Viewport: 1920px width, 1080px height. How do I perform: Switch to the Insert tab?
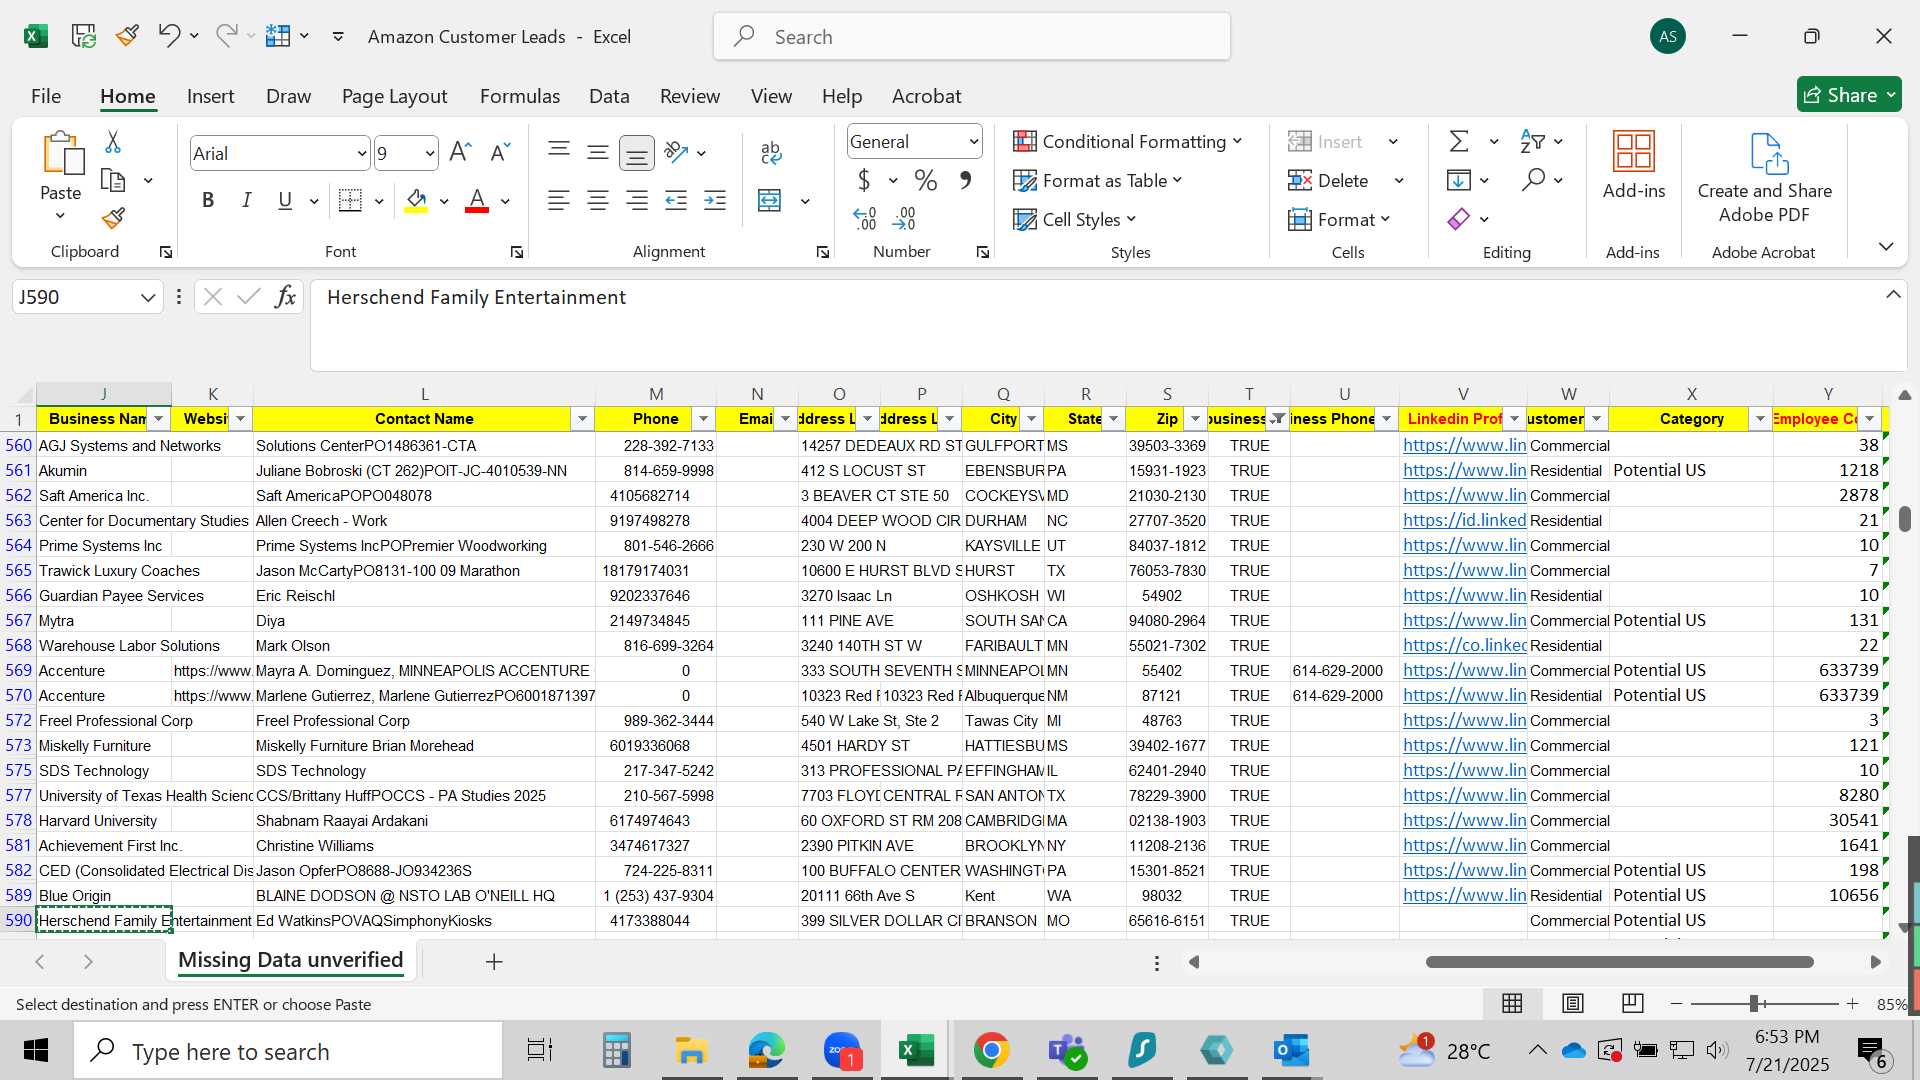click(210, 96)
